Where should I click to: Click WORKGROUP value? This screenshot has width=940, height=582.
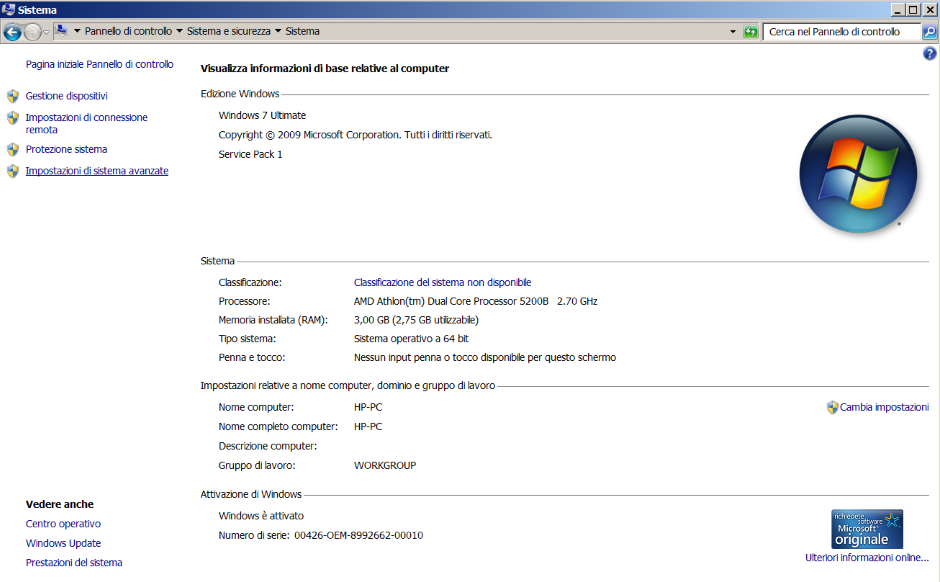pyautogui.click(x=385, y=465)
